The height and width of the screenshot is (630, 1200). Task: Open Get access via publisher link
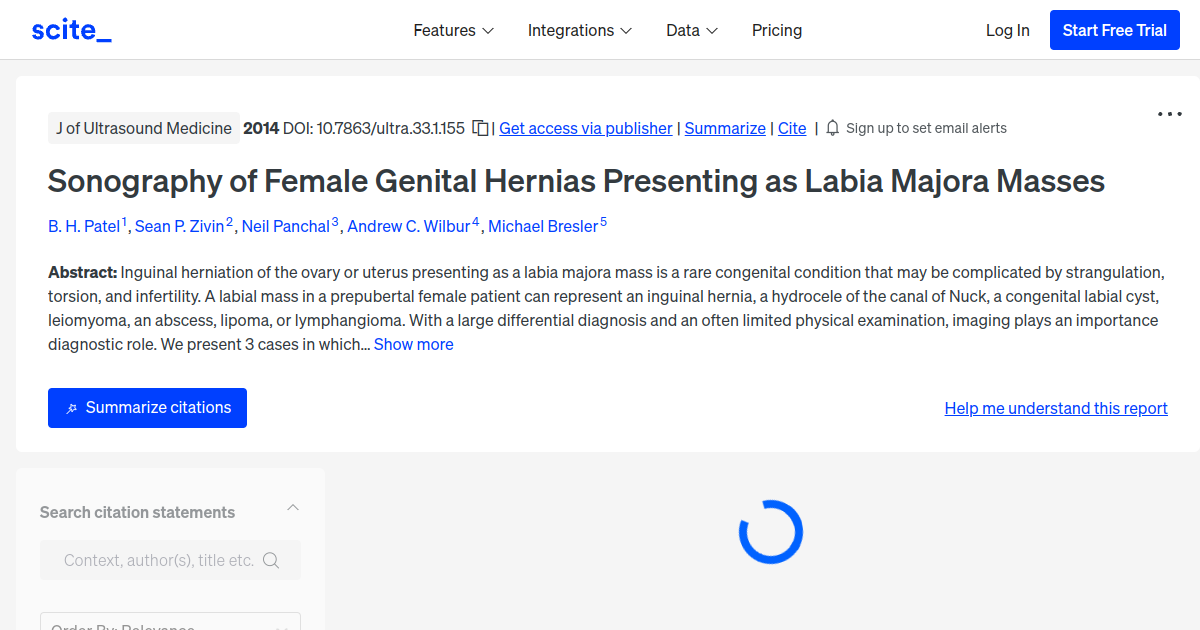[586, 128]
